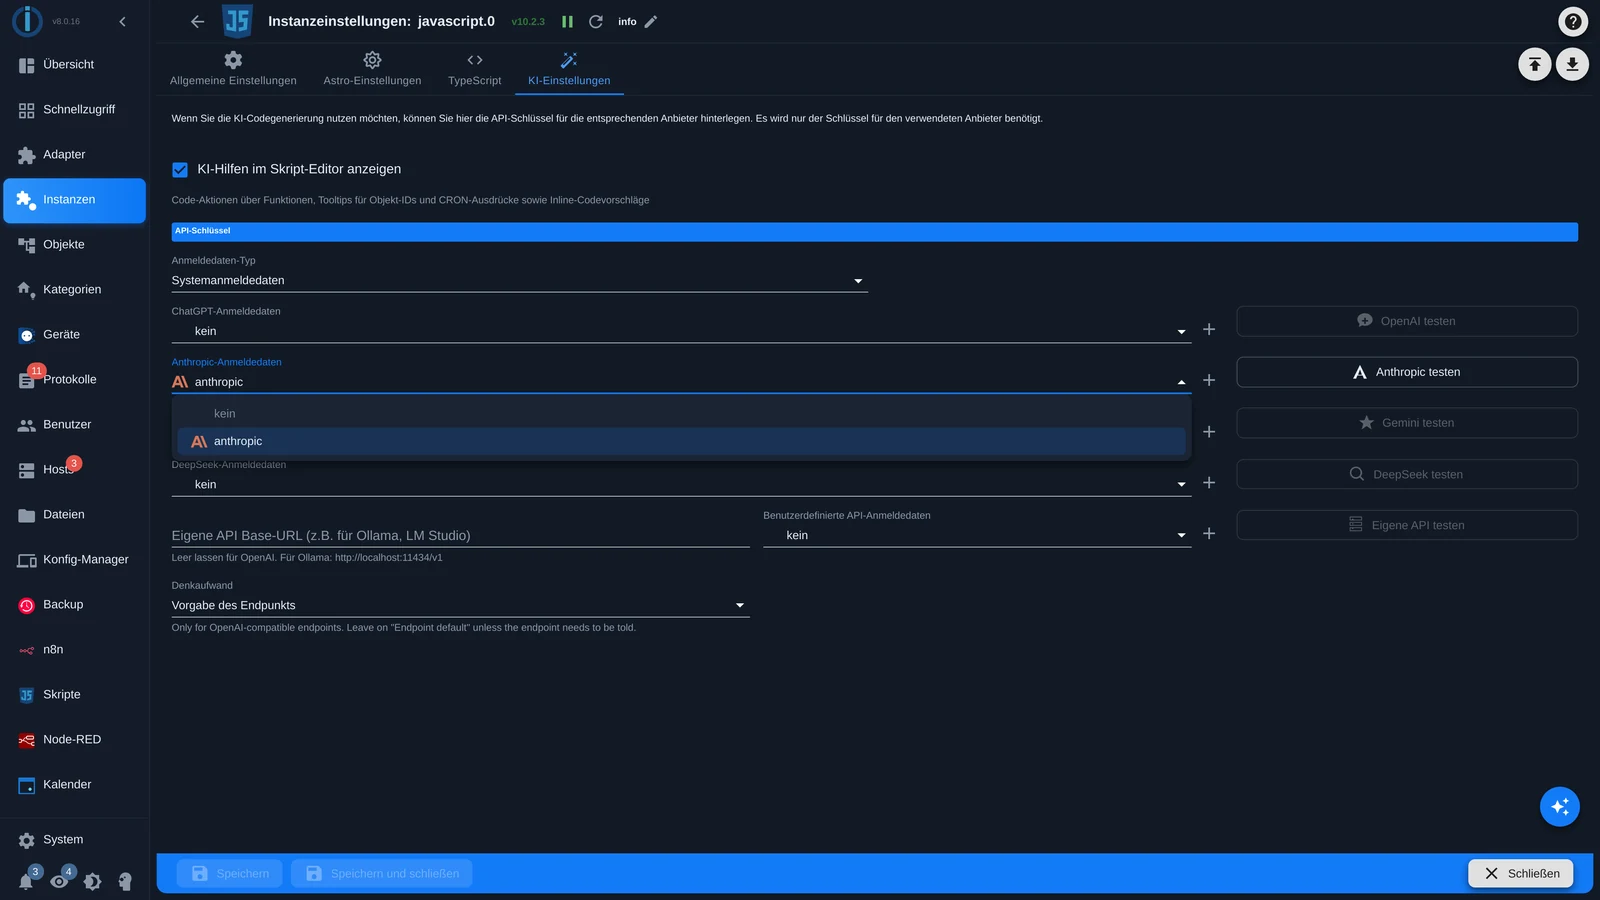Open the ChatGPT-Anmeldedaten dropdown
Screen dimensions: 1600x900
coord(681,331)
